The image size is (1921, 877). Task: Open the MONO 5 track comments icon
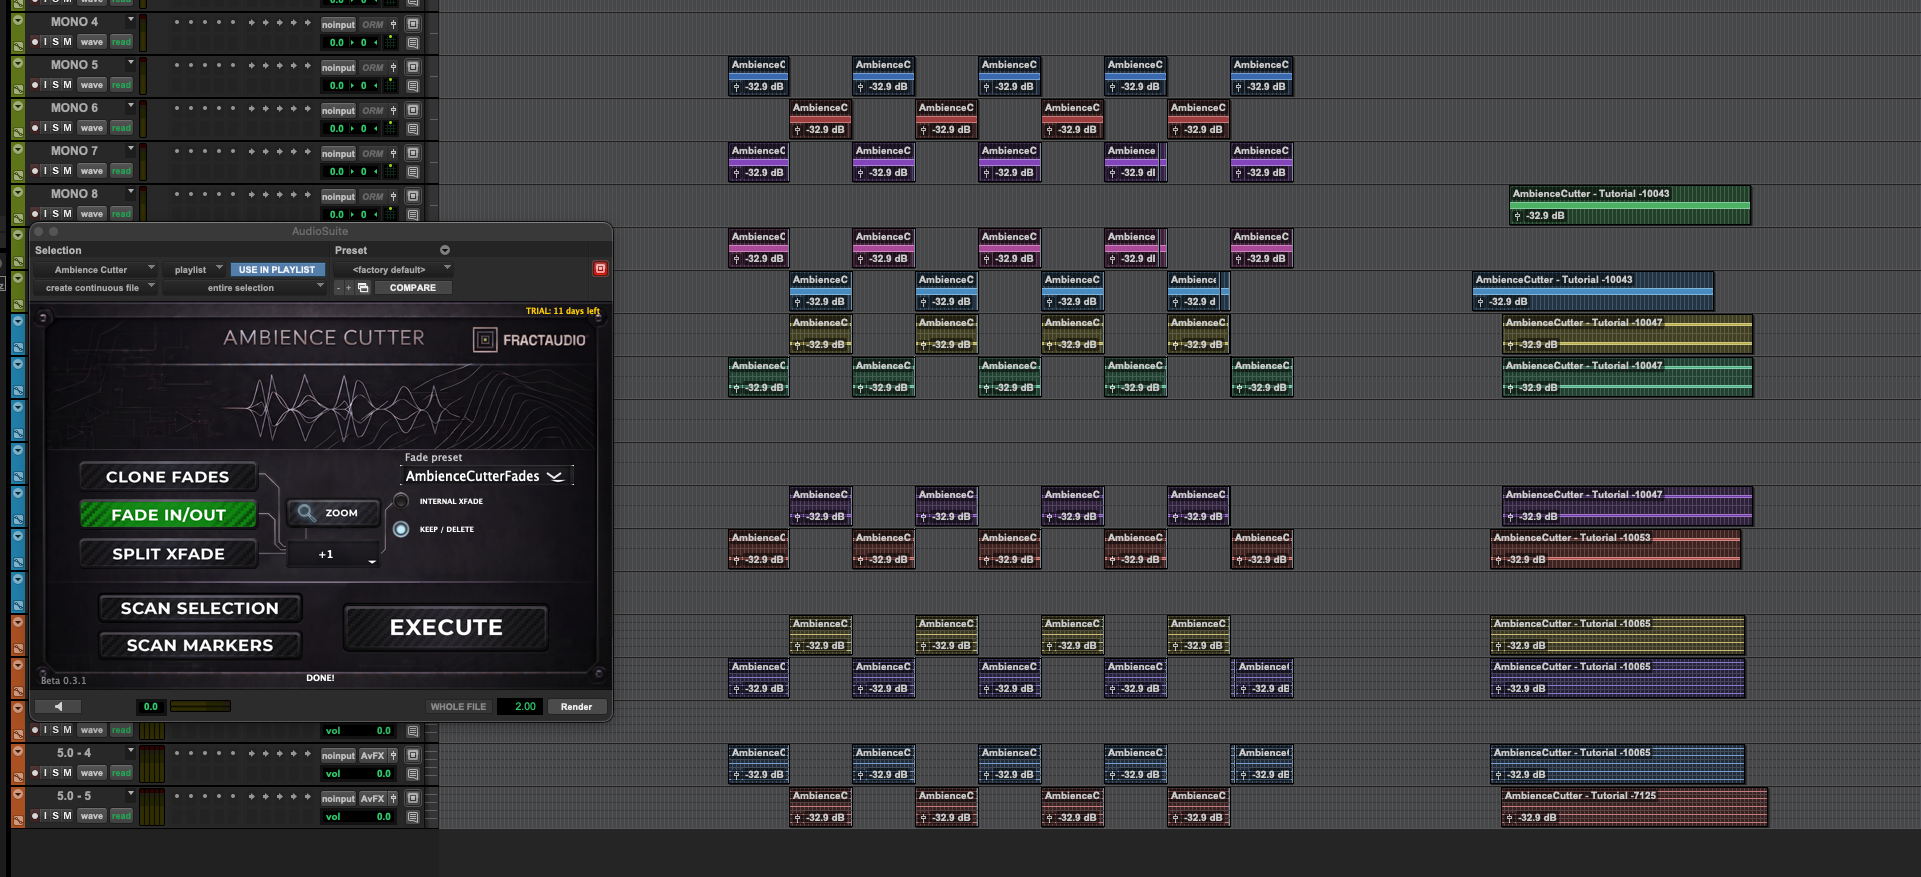click(x=413, y=86)
